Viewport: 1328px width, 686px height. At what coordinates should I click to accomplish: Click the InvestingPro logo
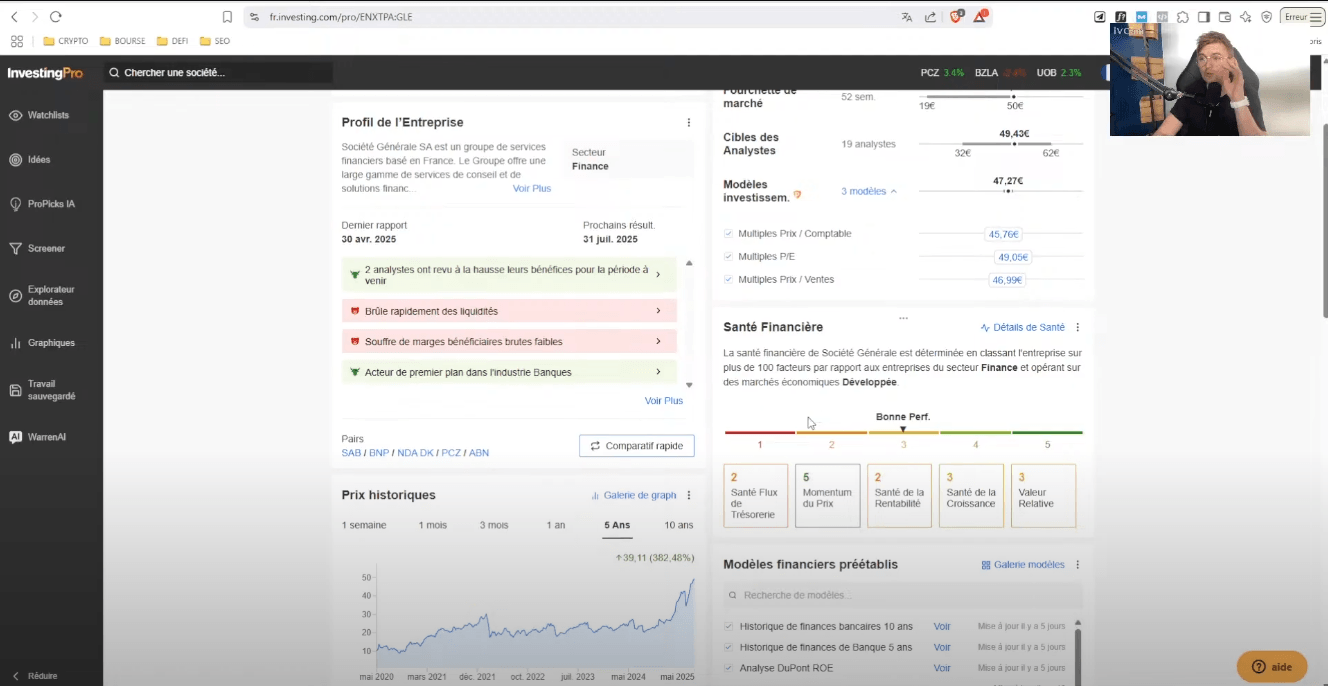(45, 73)
